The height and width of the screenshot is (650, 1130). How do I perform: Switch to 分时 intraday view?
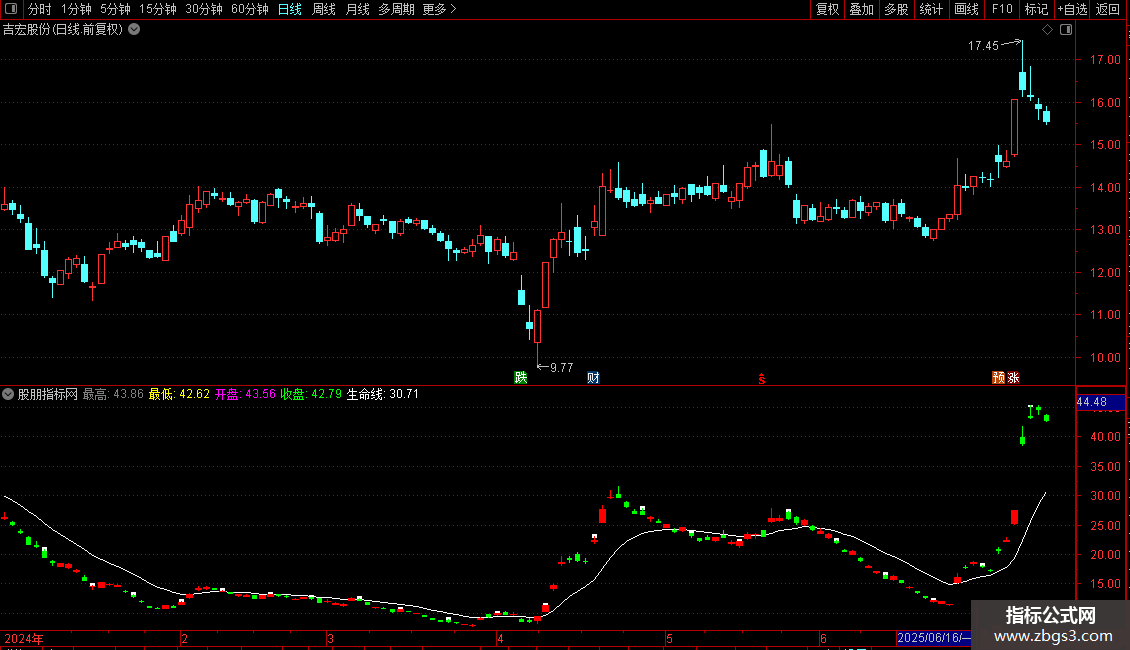(x=40, y=9)
